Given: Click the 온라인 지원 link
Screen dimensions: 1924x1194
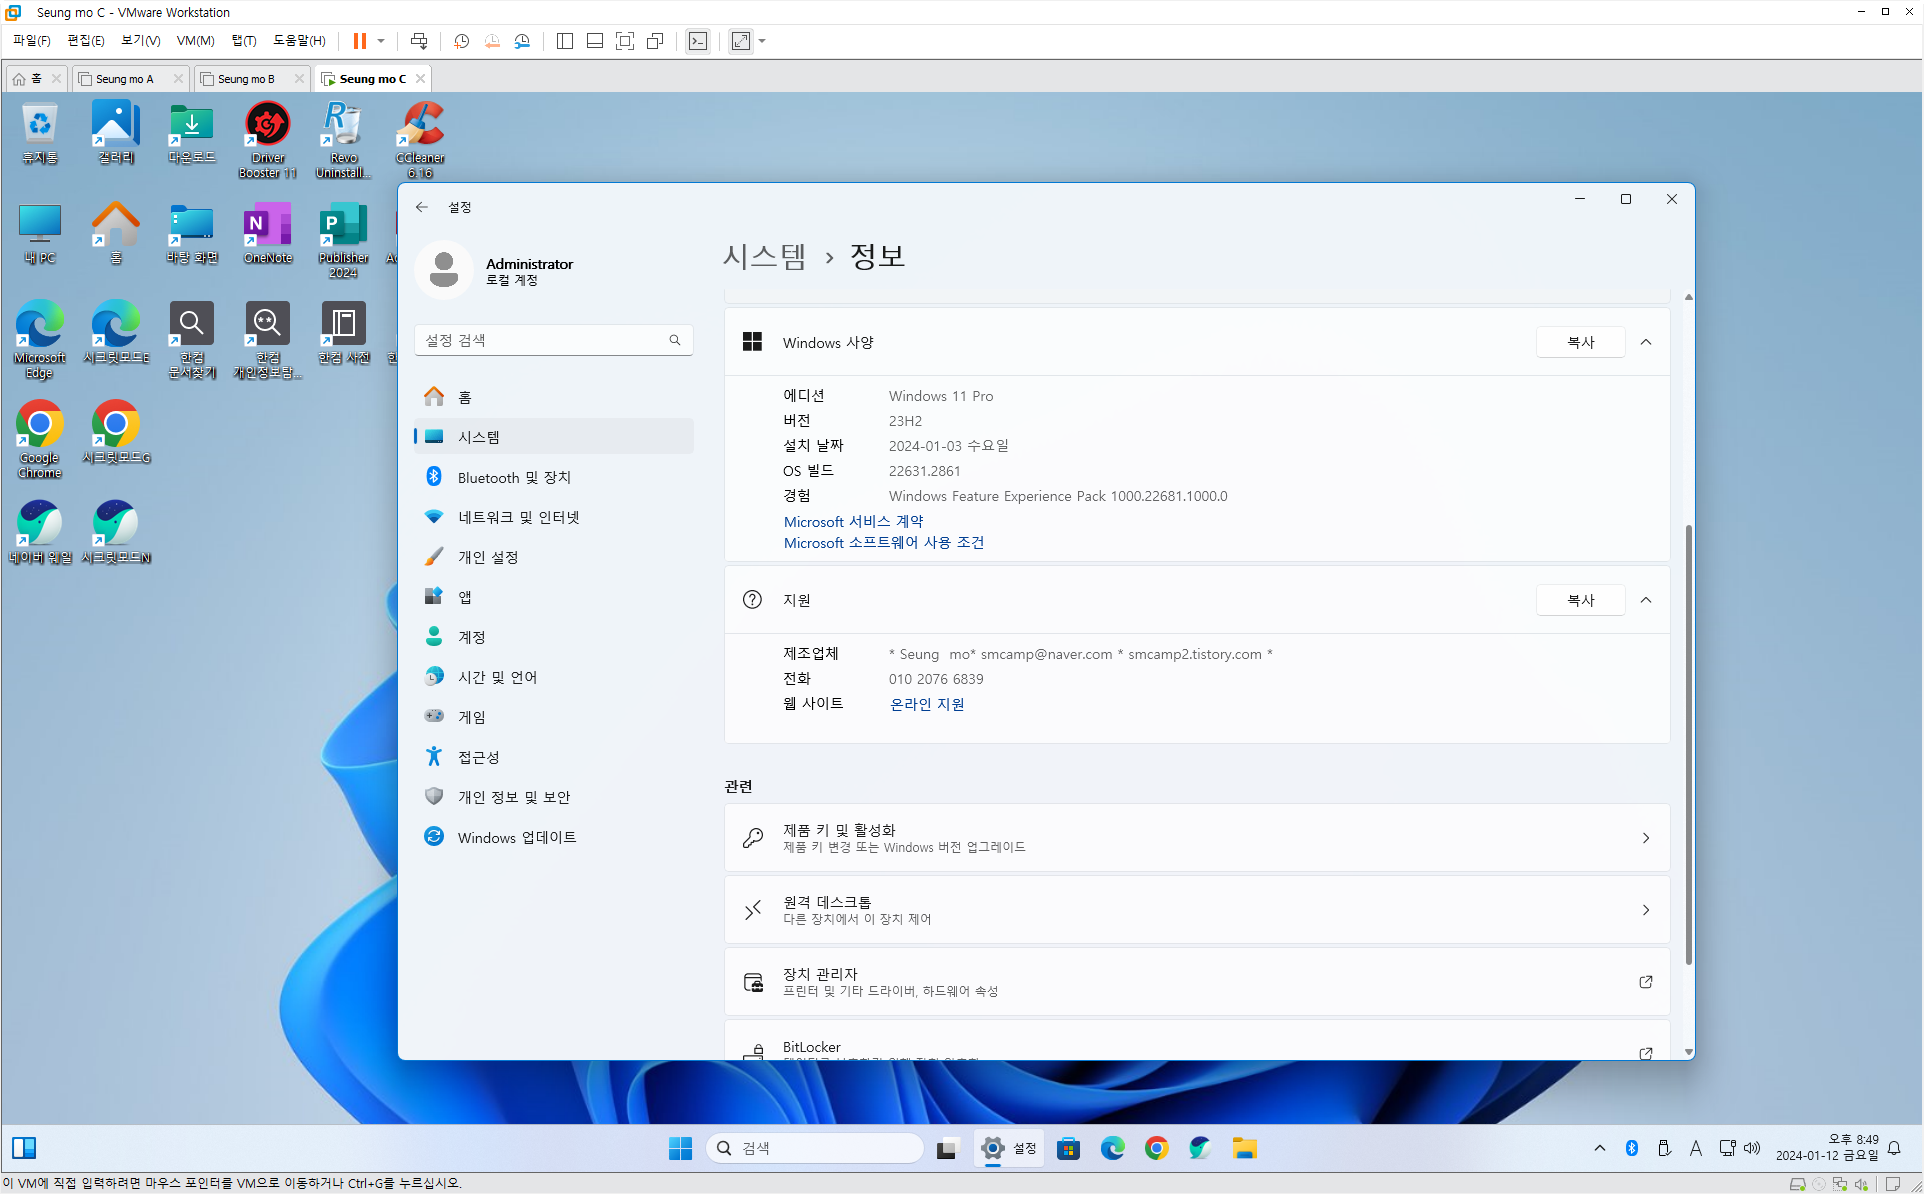Looking at the screenshot, I should click(927, 704).
